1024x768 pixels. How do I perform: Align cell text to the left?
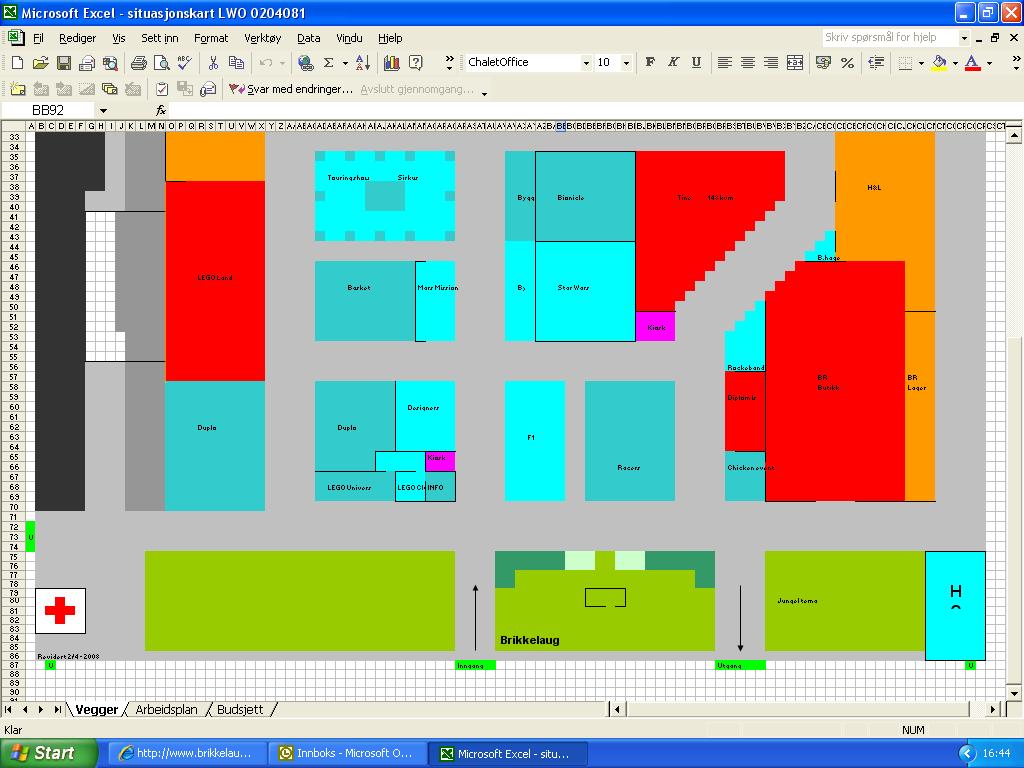point(724,63)
